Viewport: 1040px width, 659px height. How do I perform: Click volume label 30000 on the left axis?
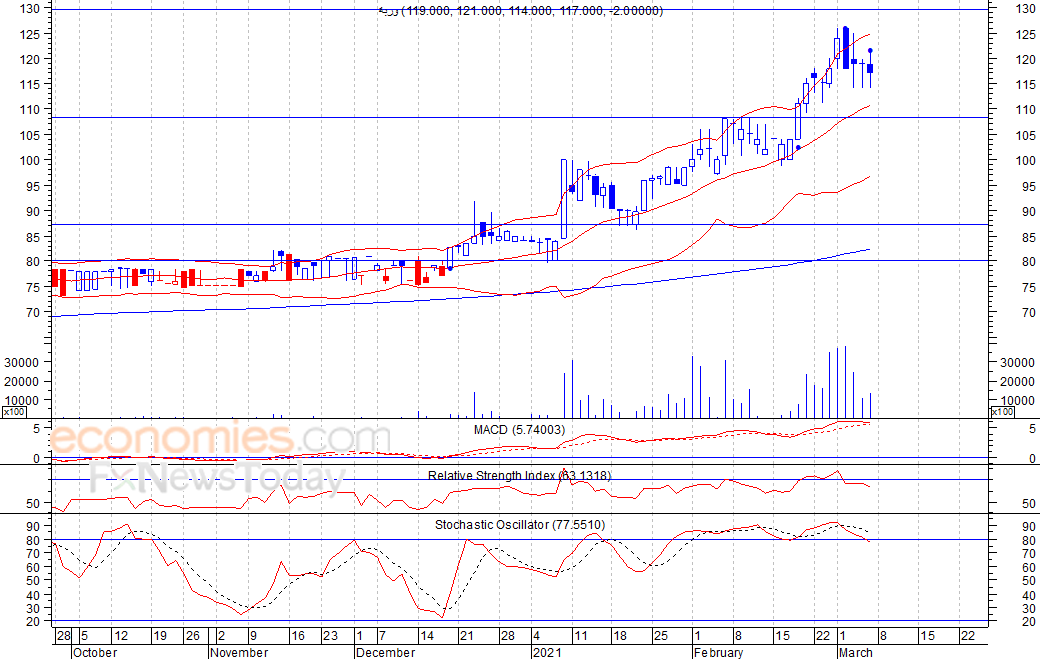point(22,363)
